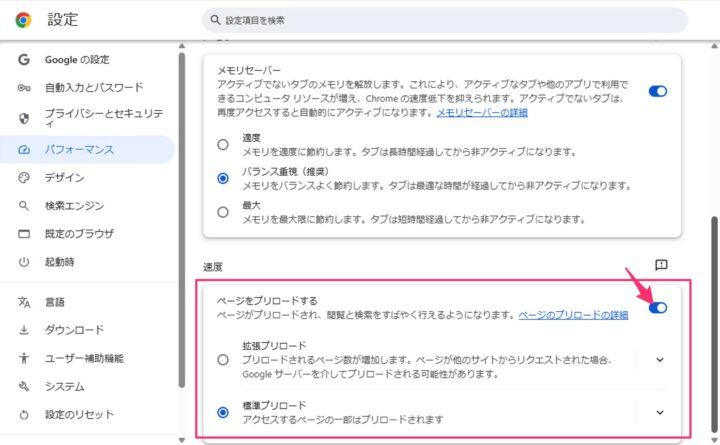Click the magnifier icon for 検索エンジン
This screenshot has height=445, width=720.
[24, 206]
